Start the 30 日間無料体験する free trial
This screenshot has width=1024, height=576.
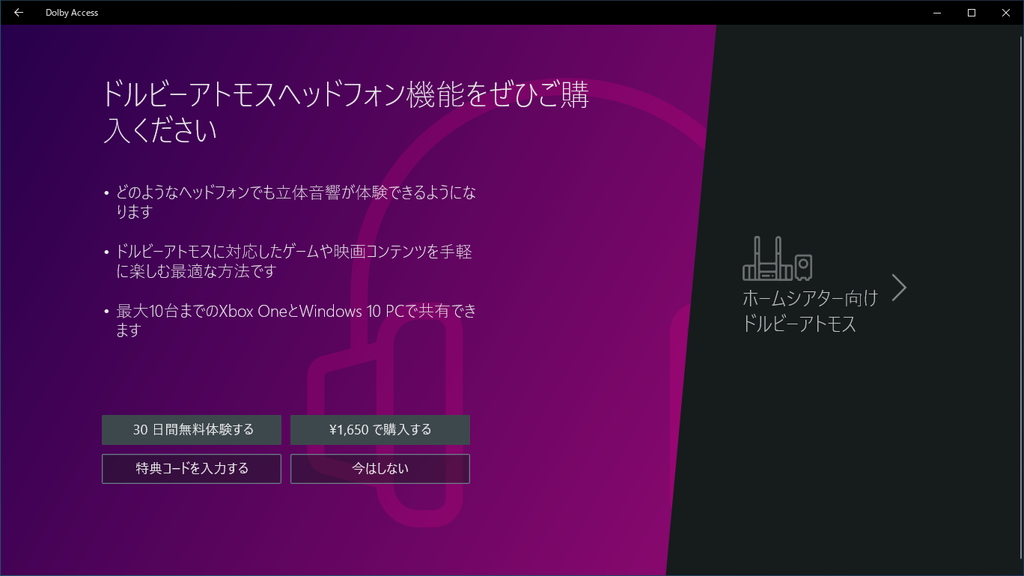[191, 430]
